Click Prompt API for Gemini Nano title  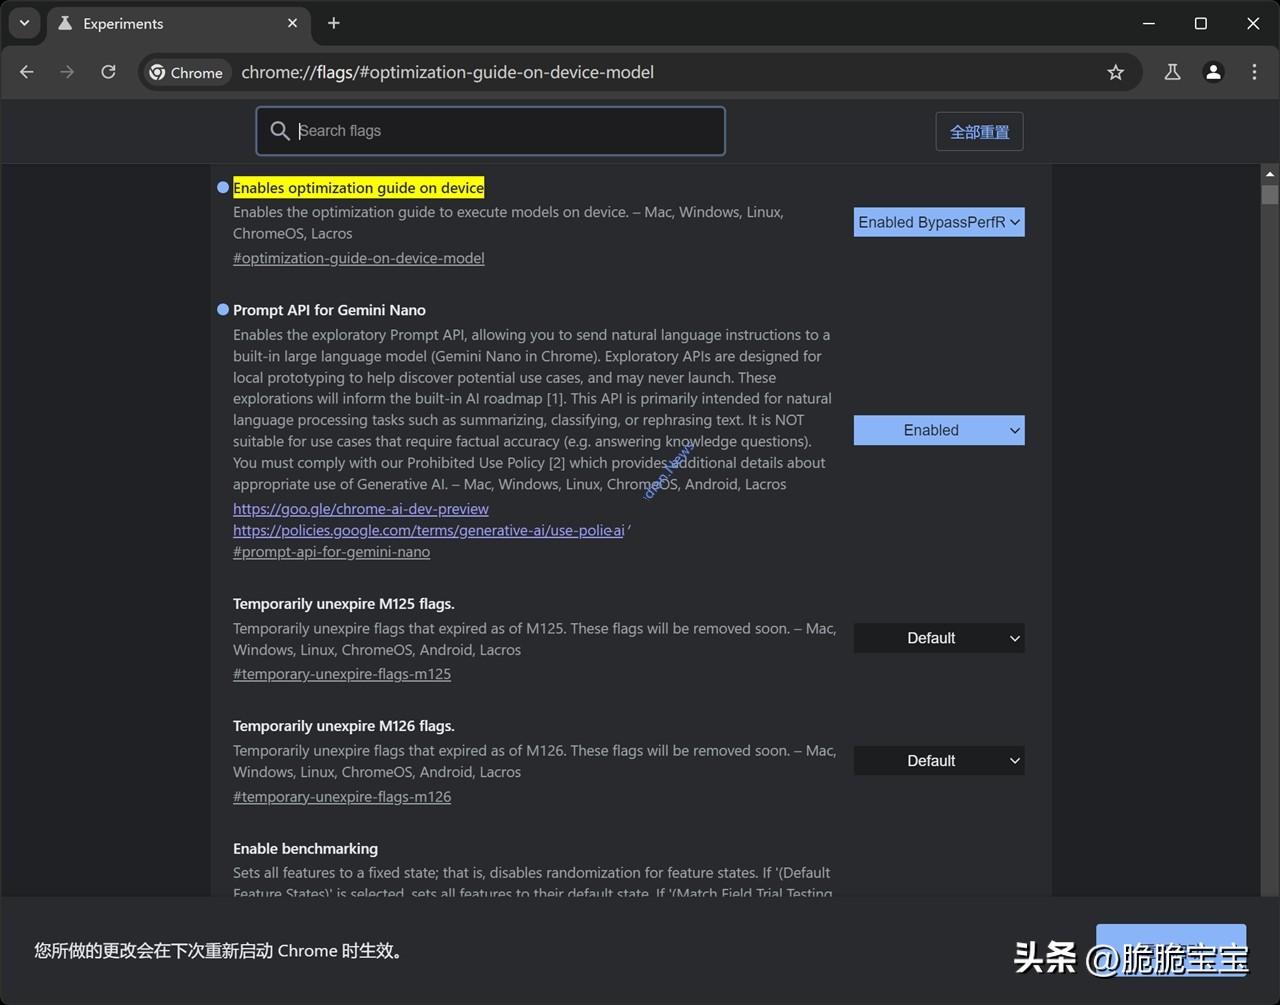point(329,310)
